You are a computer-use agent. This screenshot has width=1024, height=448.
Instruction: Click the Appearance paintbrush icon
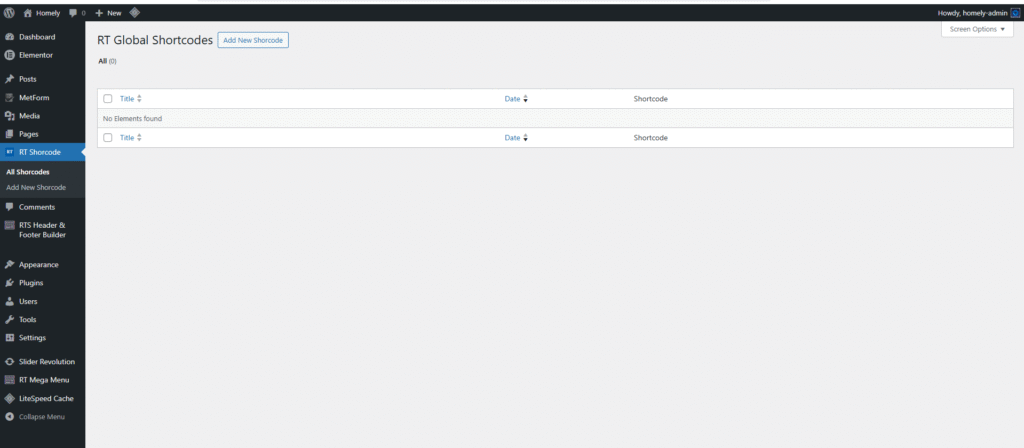click(9, 265)
